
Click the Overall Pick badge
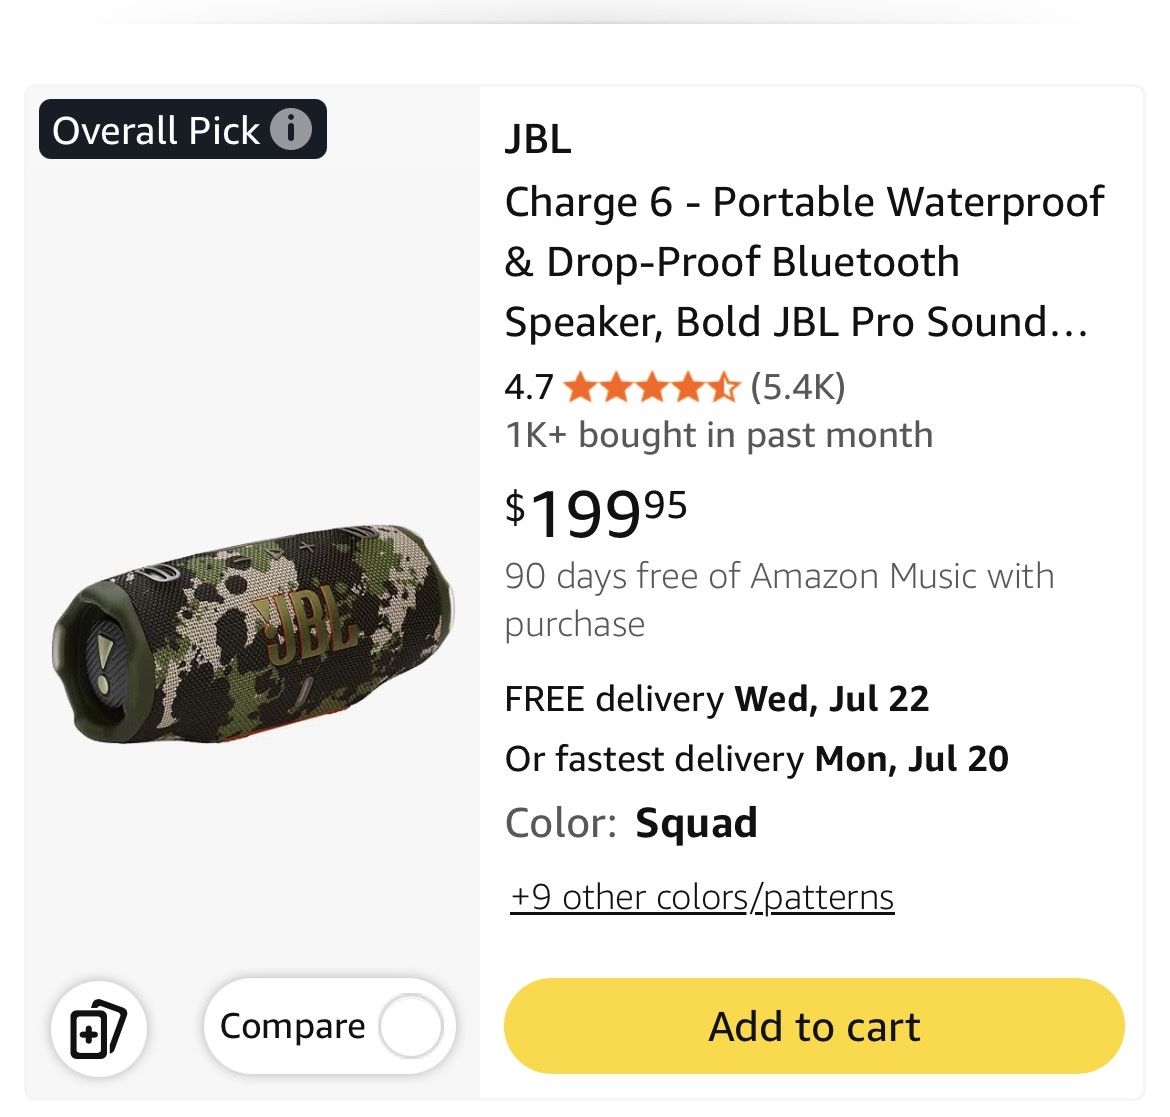click(183, 129)
